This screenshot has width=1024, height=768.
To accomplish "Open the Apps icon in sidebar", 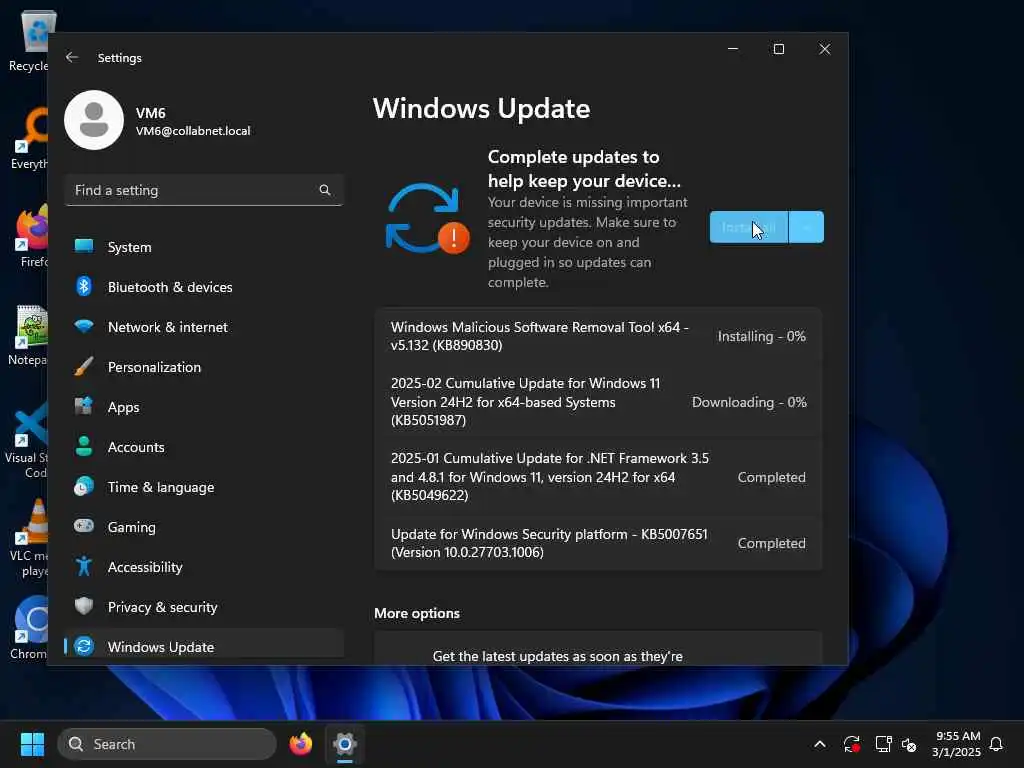I will click(84, 406).
